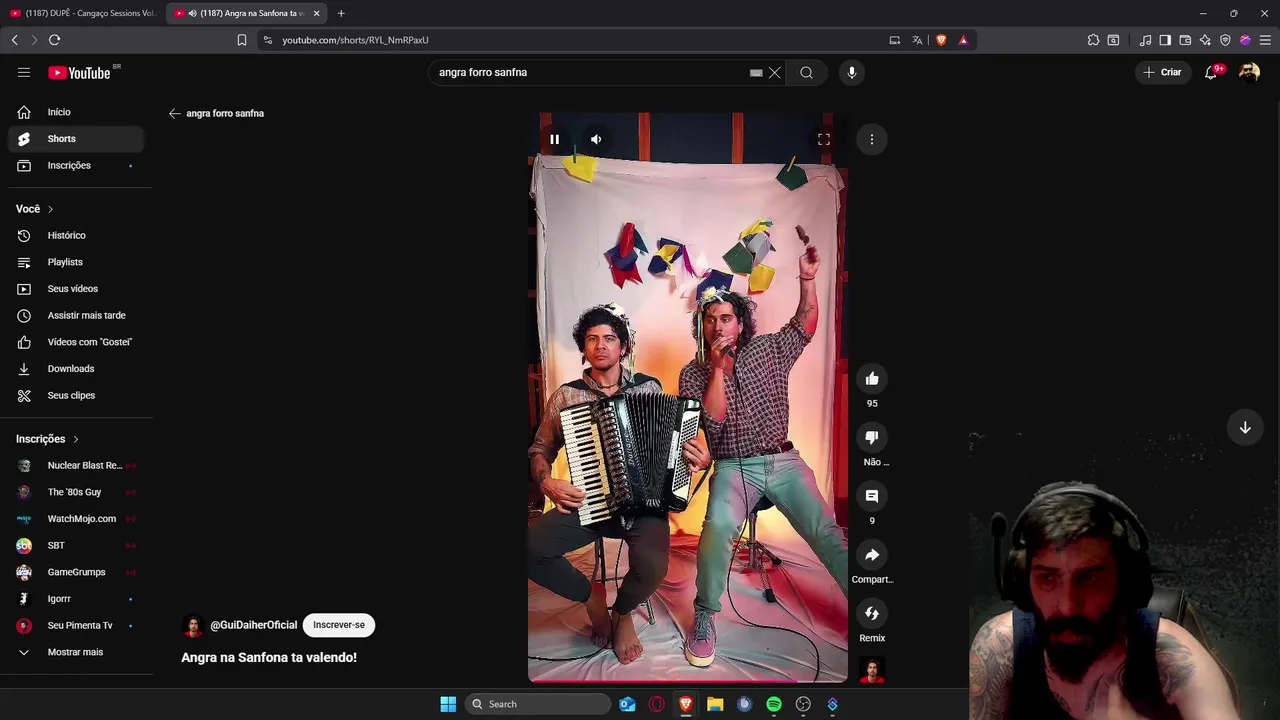This screenshot has height=720, width=1280.
Task: Open the Brave playlist music icon
Action: click(1146, 40)
